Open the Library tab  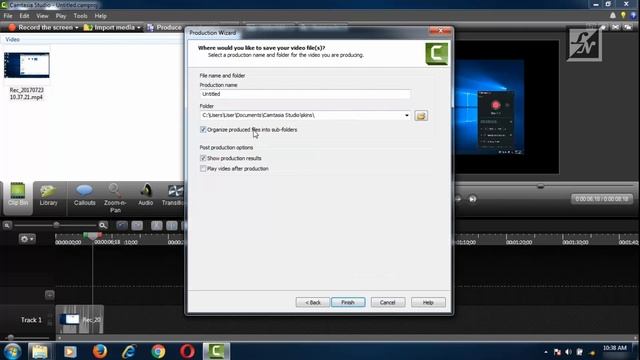tap(48, 195)
